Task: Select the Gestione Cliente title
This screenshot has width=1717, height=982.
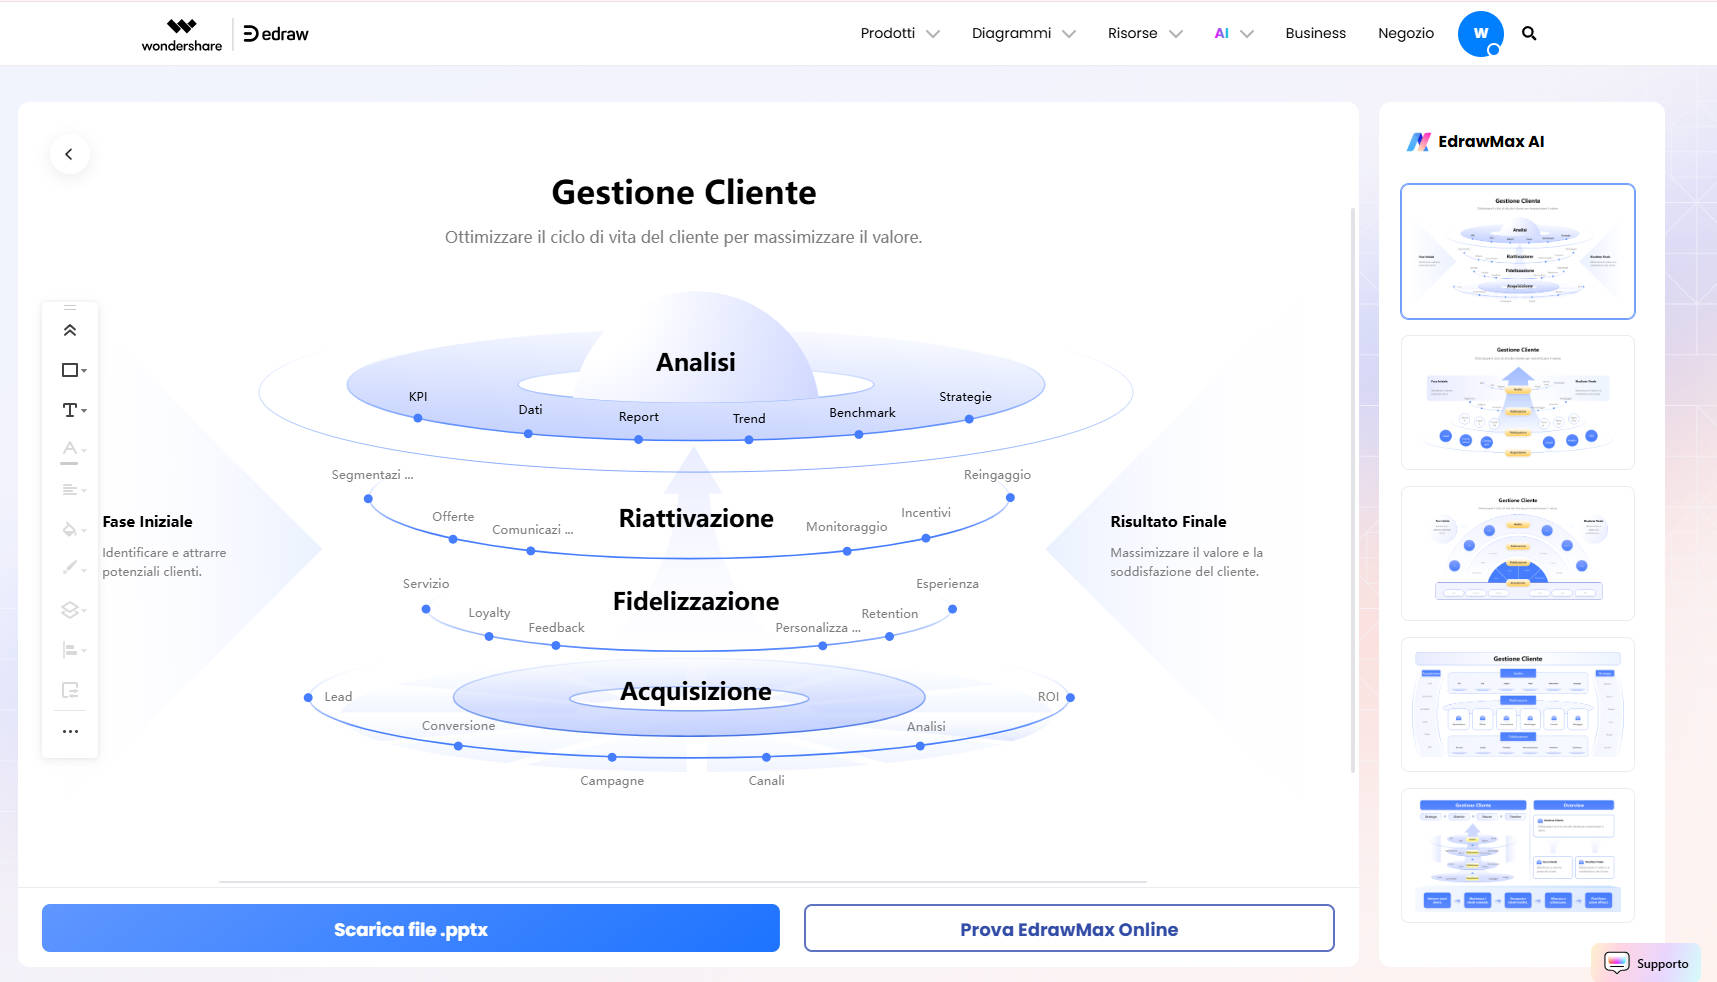Action: point(684,192)
